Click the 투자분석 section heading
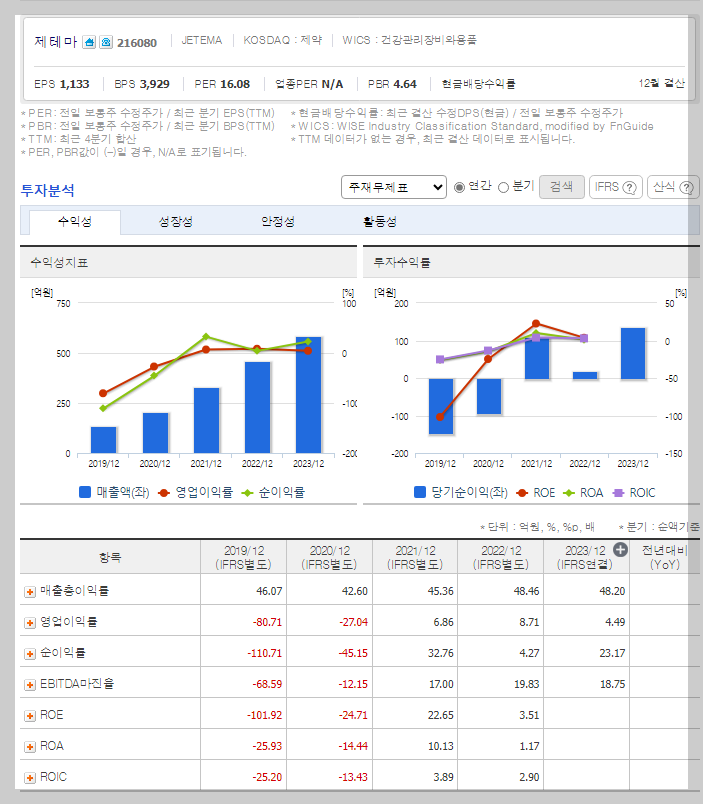Image resolution: width=703 pixels, height=804 pixels. [48, 190]
